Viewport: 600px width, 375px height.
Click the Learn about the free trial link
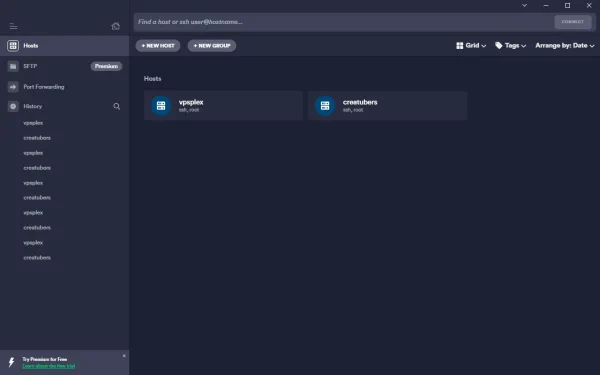coord(49,366)
